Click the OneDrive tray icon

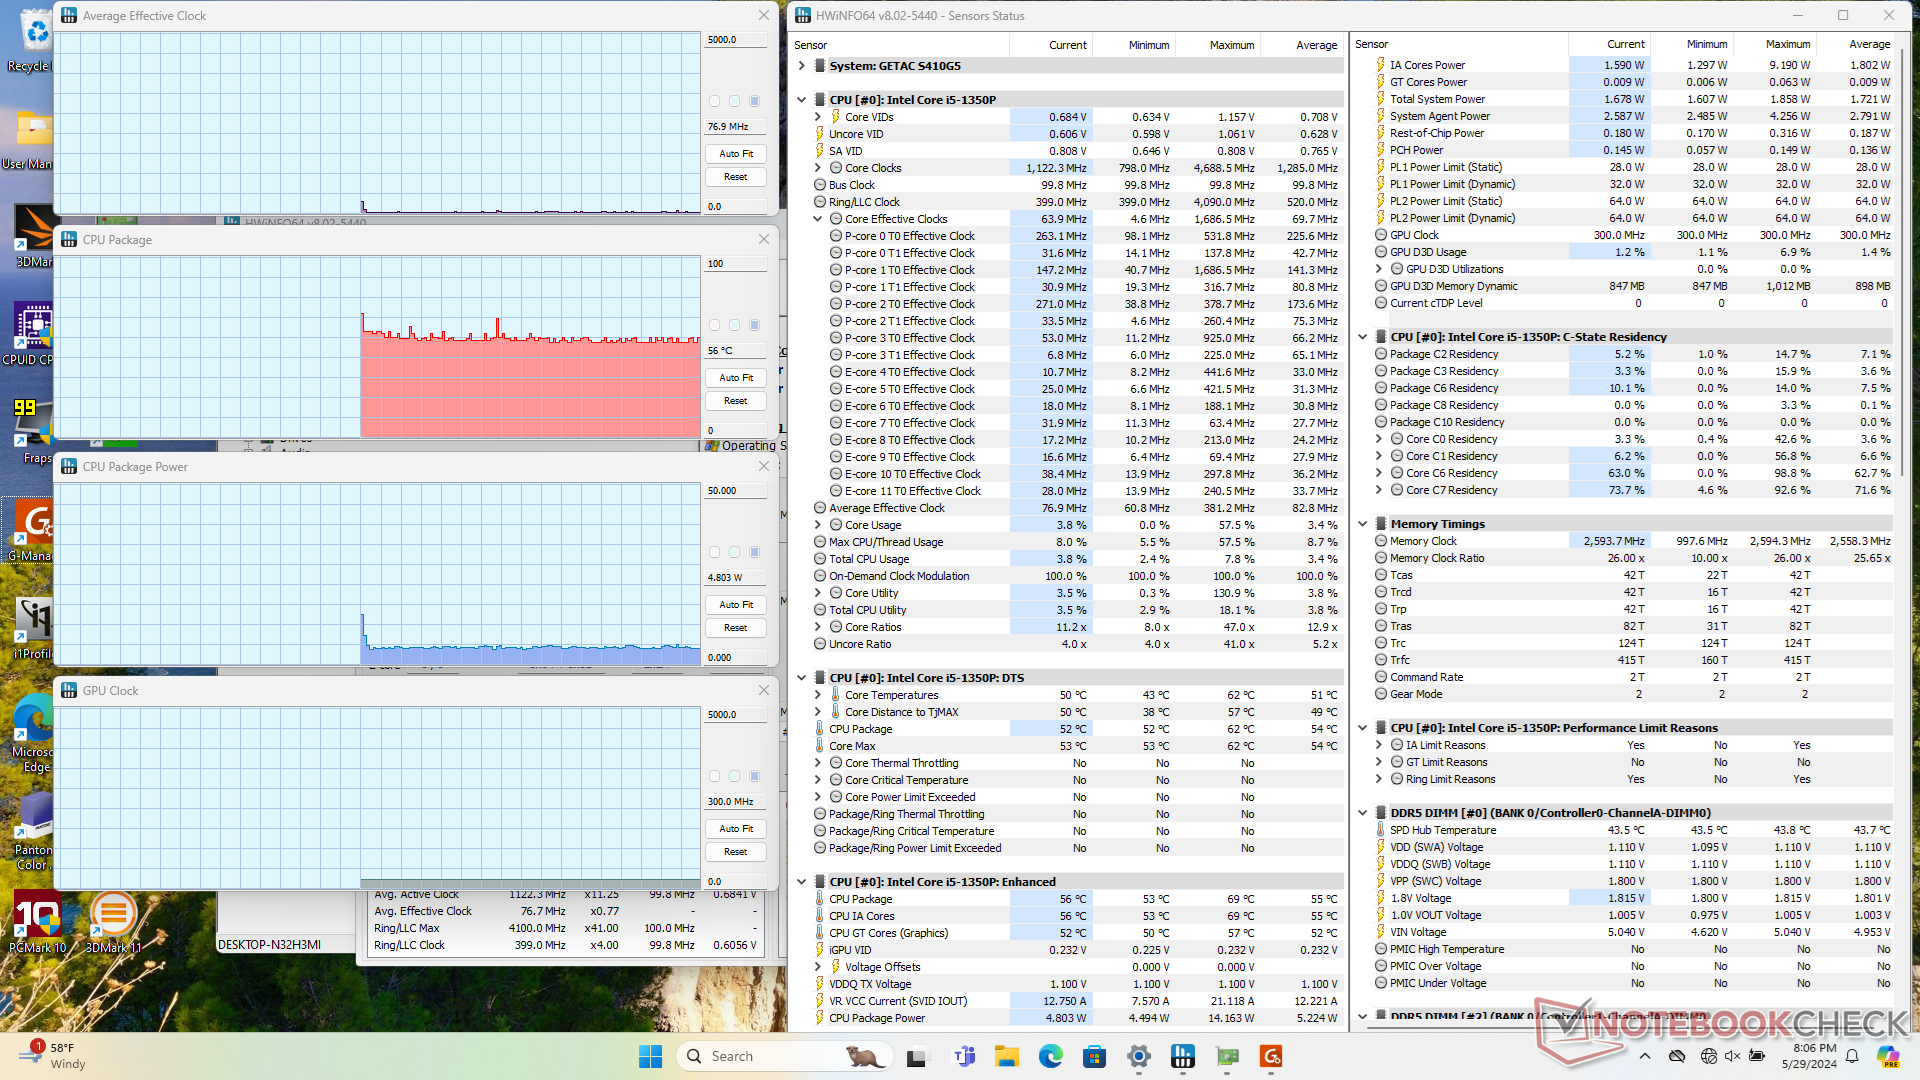pyautogui.click(x=1677, y=1056)
